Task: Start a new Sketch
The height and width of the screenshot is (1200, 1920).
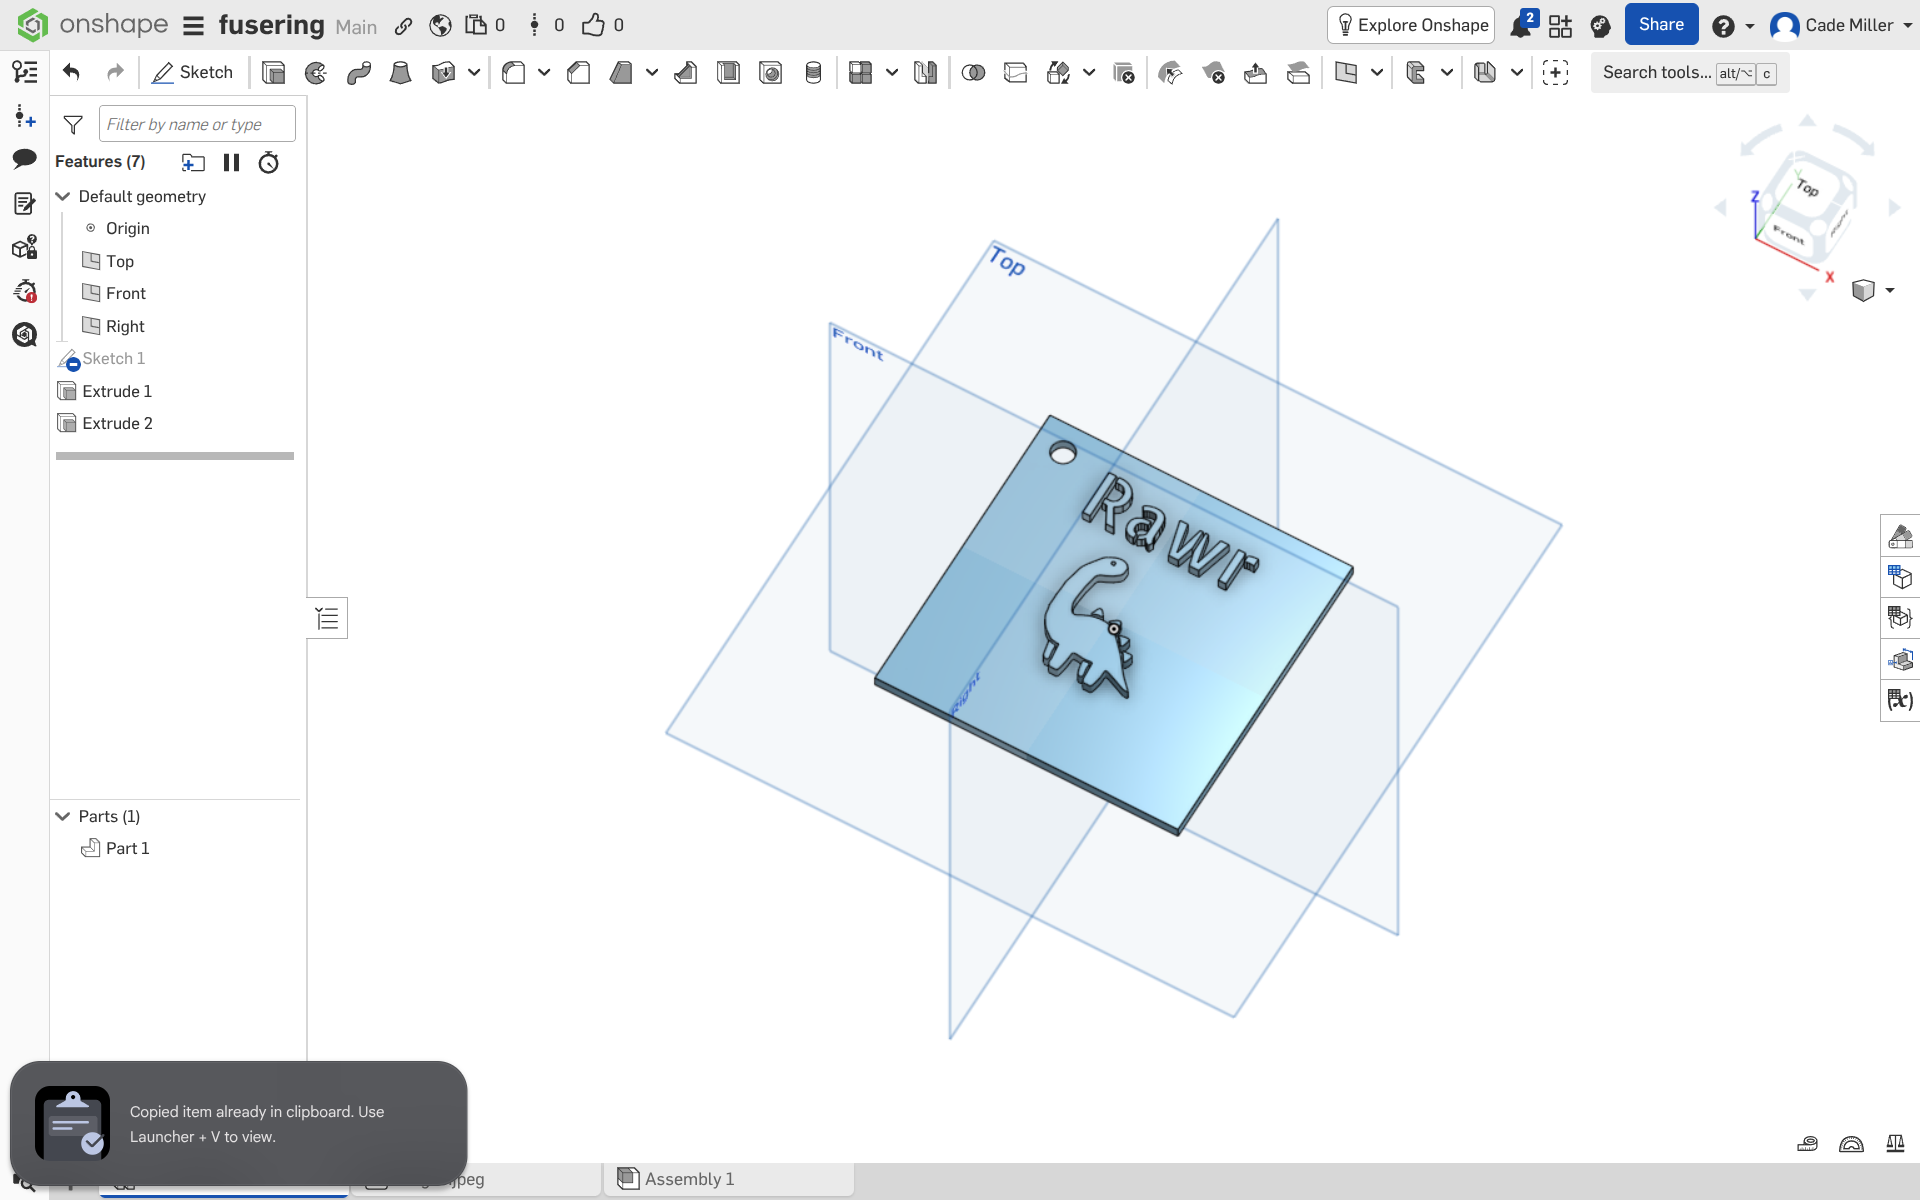Action: 192,72
